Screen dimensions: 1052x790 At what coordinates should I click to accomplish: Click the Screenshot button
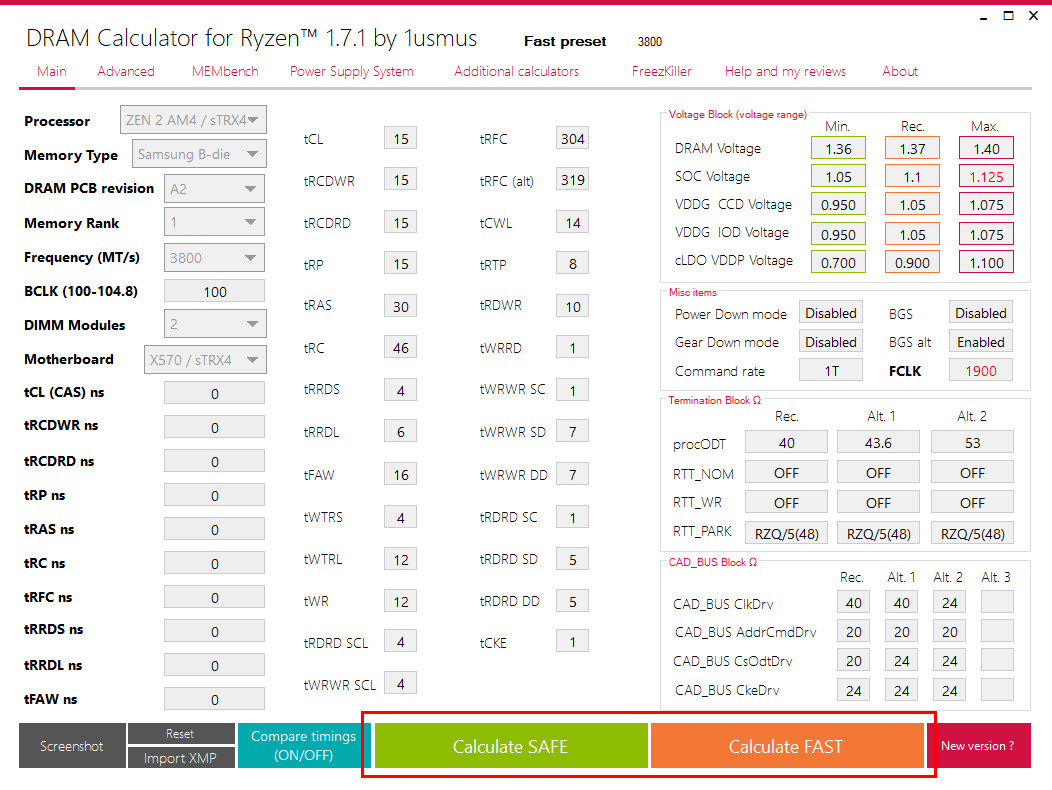tap(72, 746)
